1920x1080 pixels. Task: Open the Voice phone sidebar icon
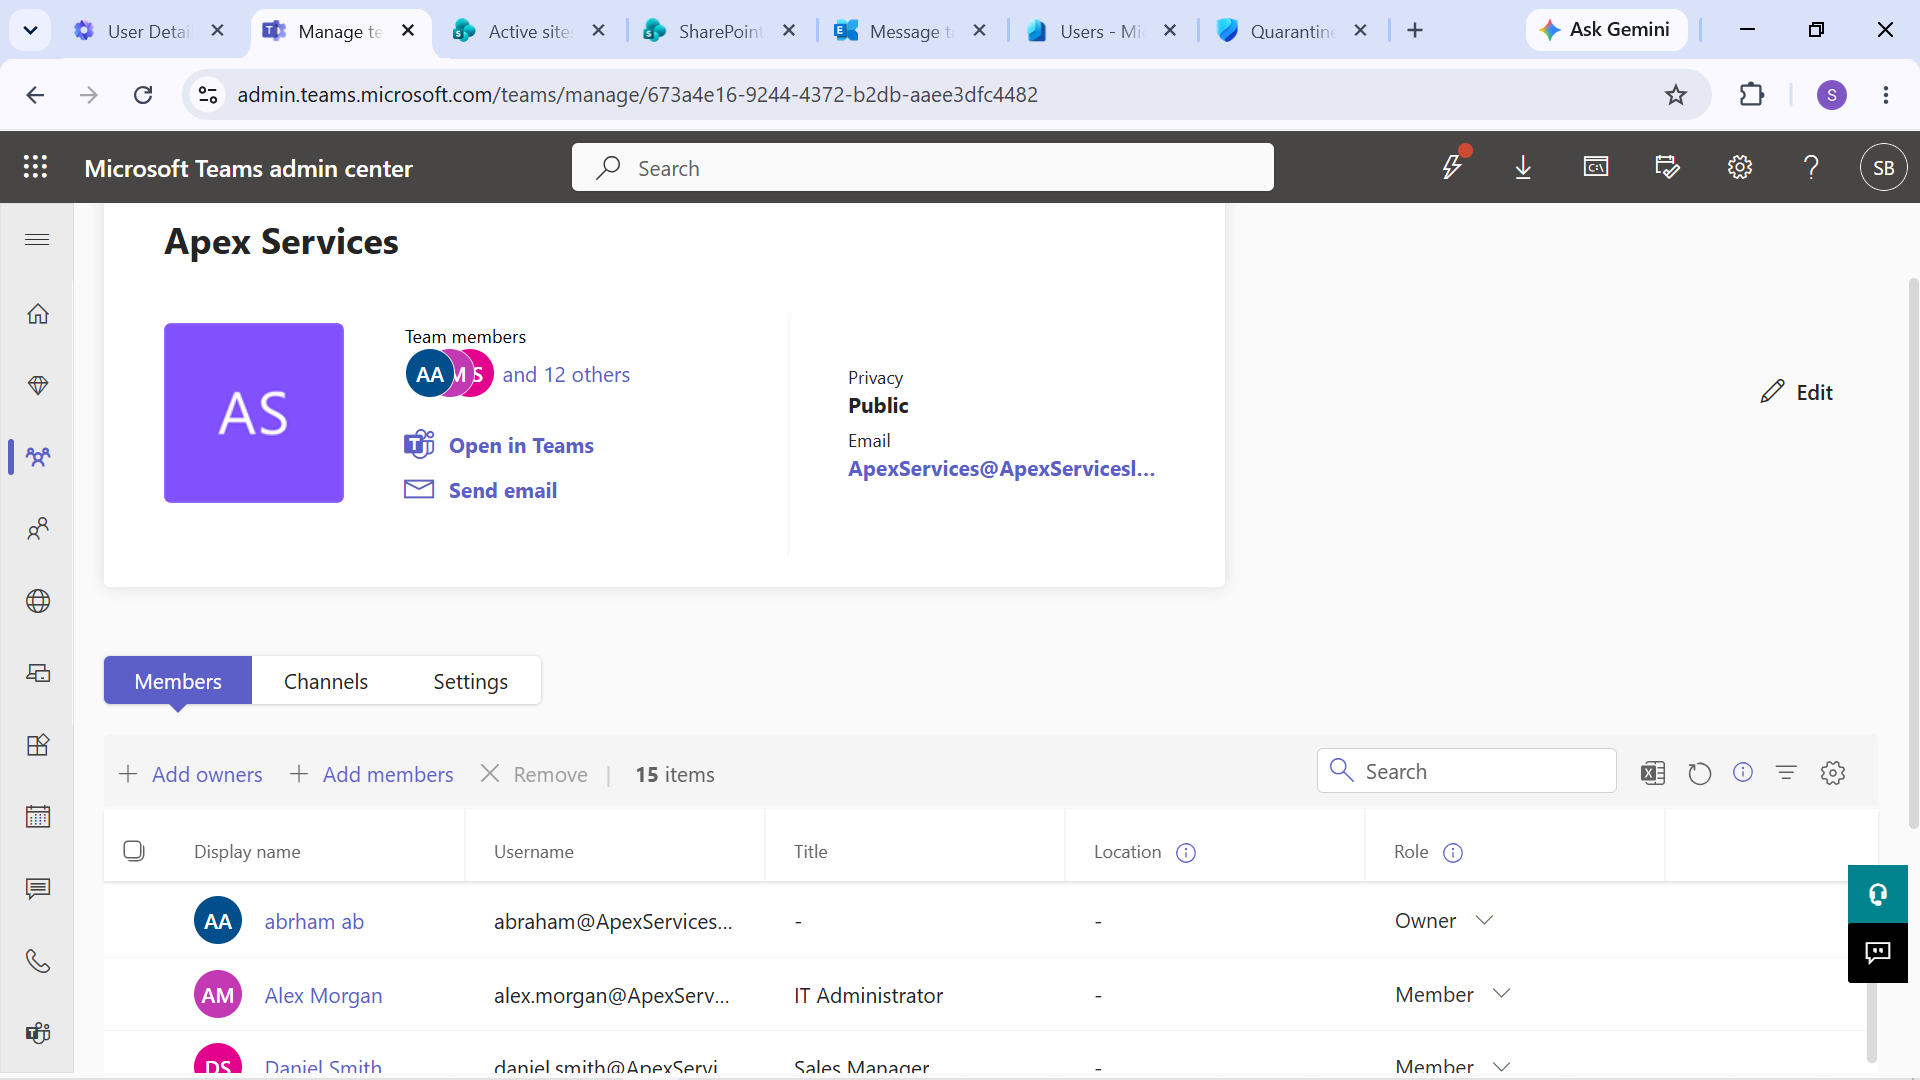point(38,961)
